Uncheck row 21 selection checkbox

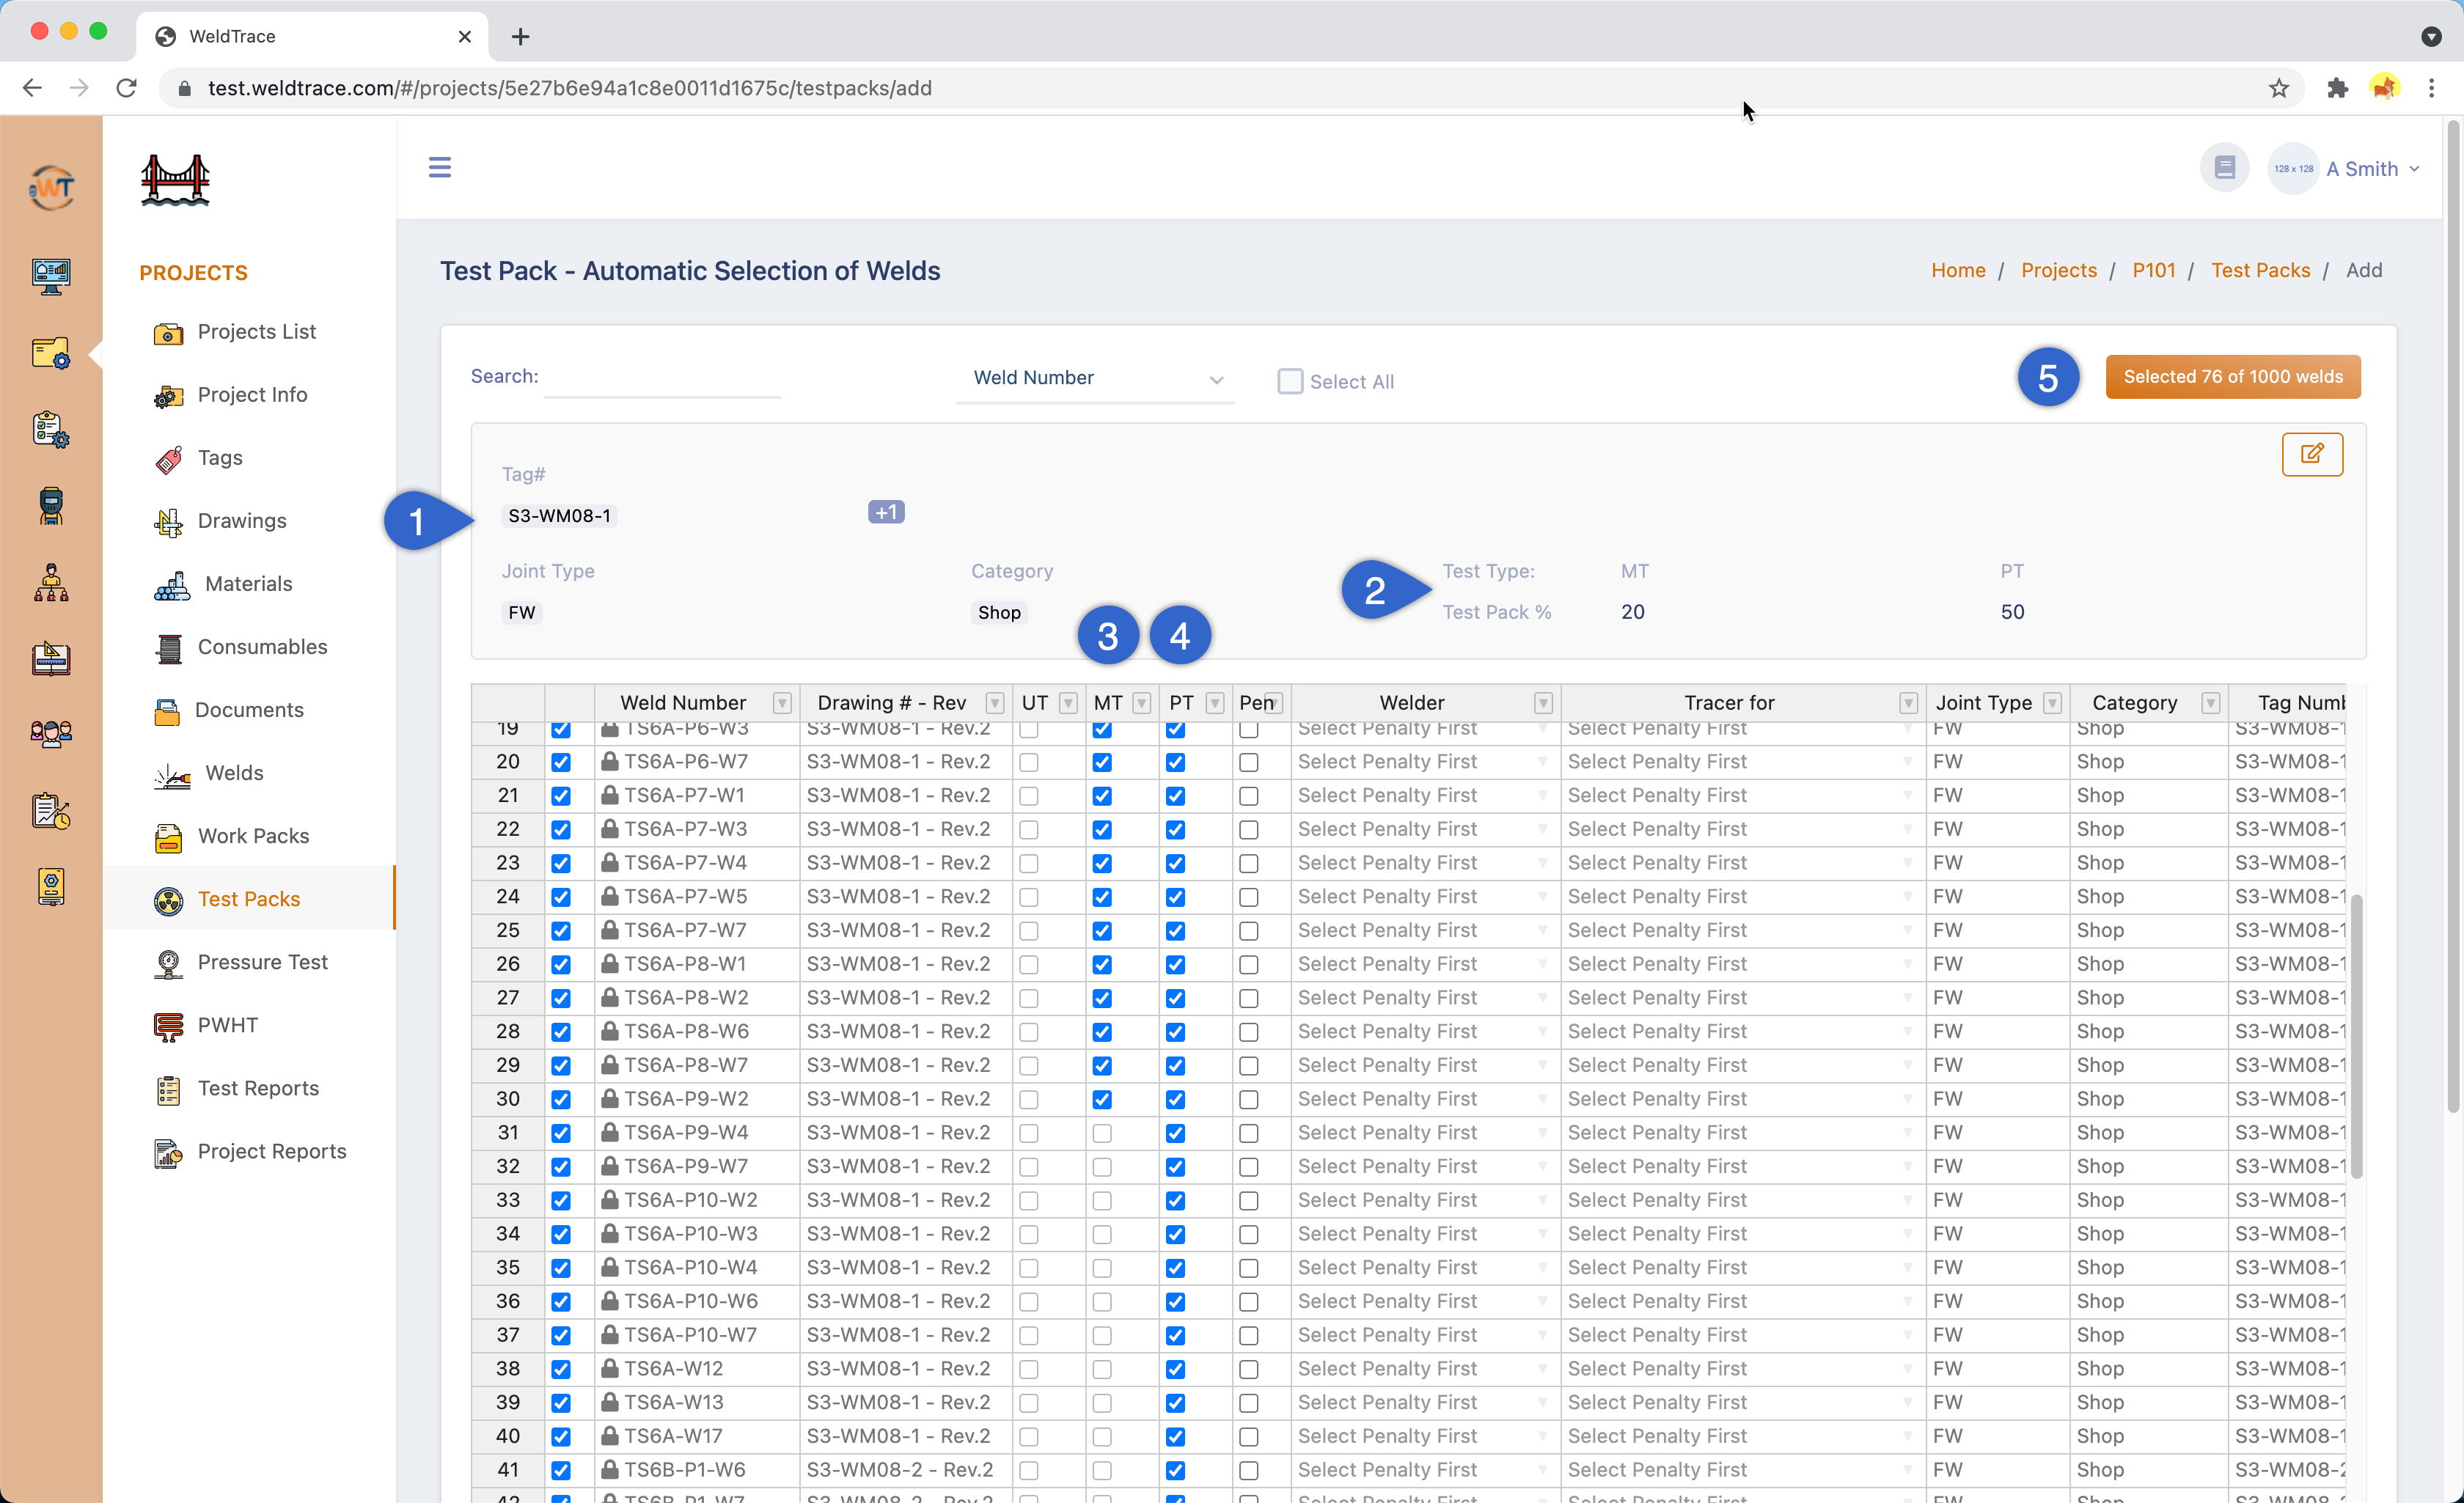tap(561, 796)
